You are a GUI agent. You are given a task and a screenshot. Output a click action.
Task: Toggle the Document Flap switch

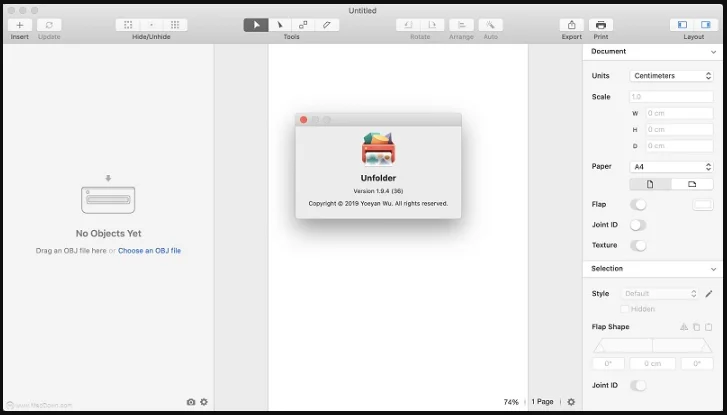pos(638,204)
